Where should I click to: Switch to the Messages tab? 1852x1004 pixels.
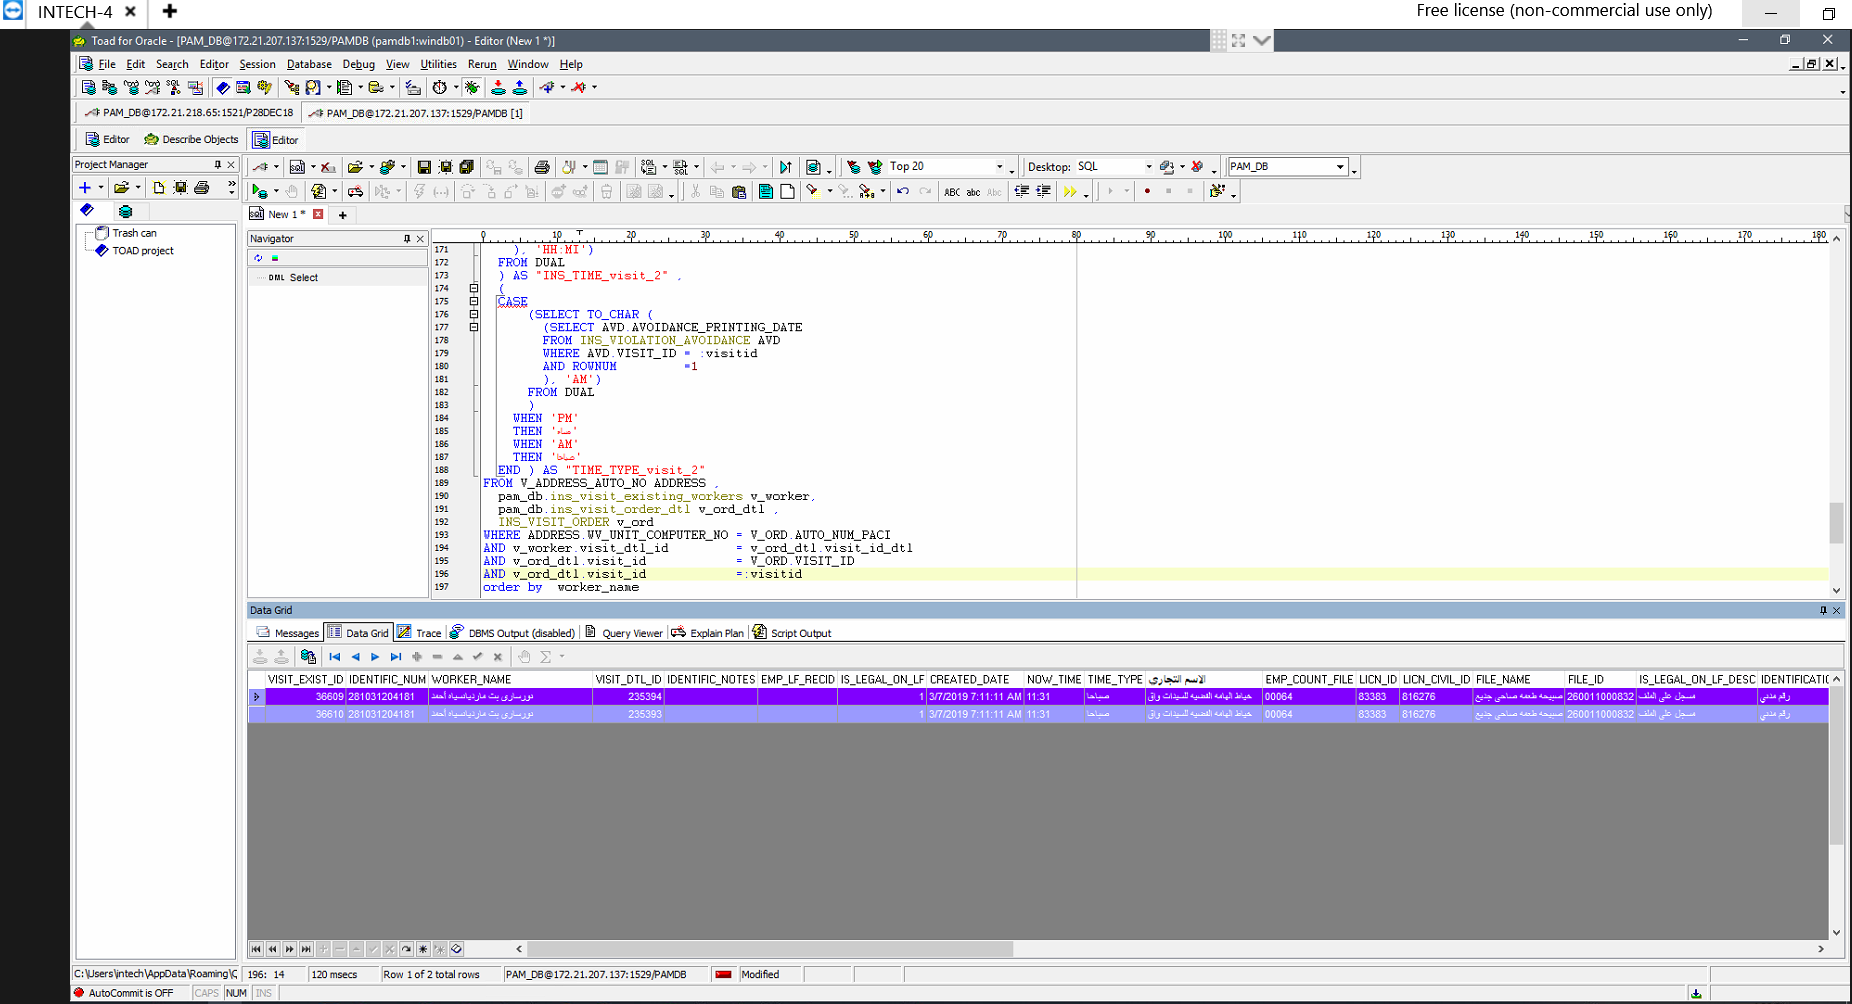point(287,633)
